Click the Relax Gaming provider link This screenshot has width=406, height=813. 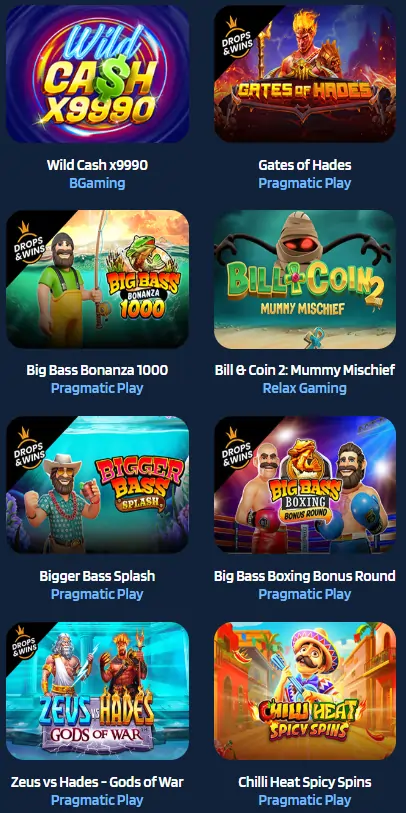point(305,388)
